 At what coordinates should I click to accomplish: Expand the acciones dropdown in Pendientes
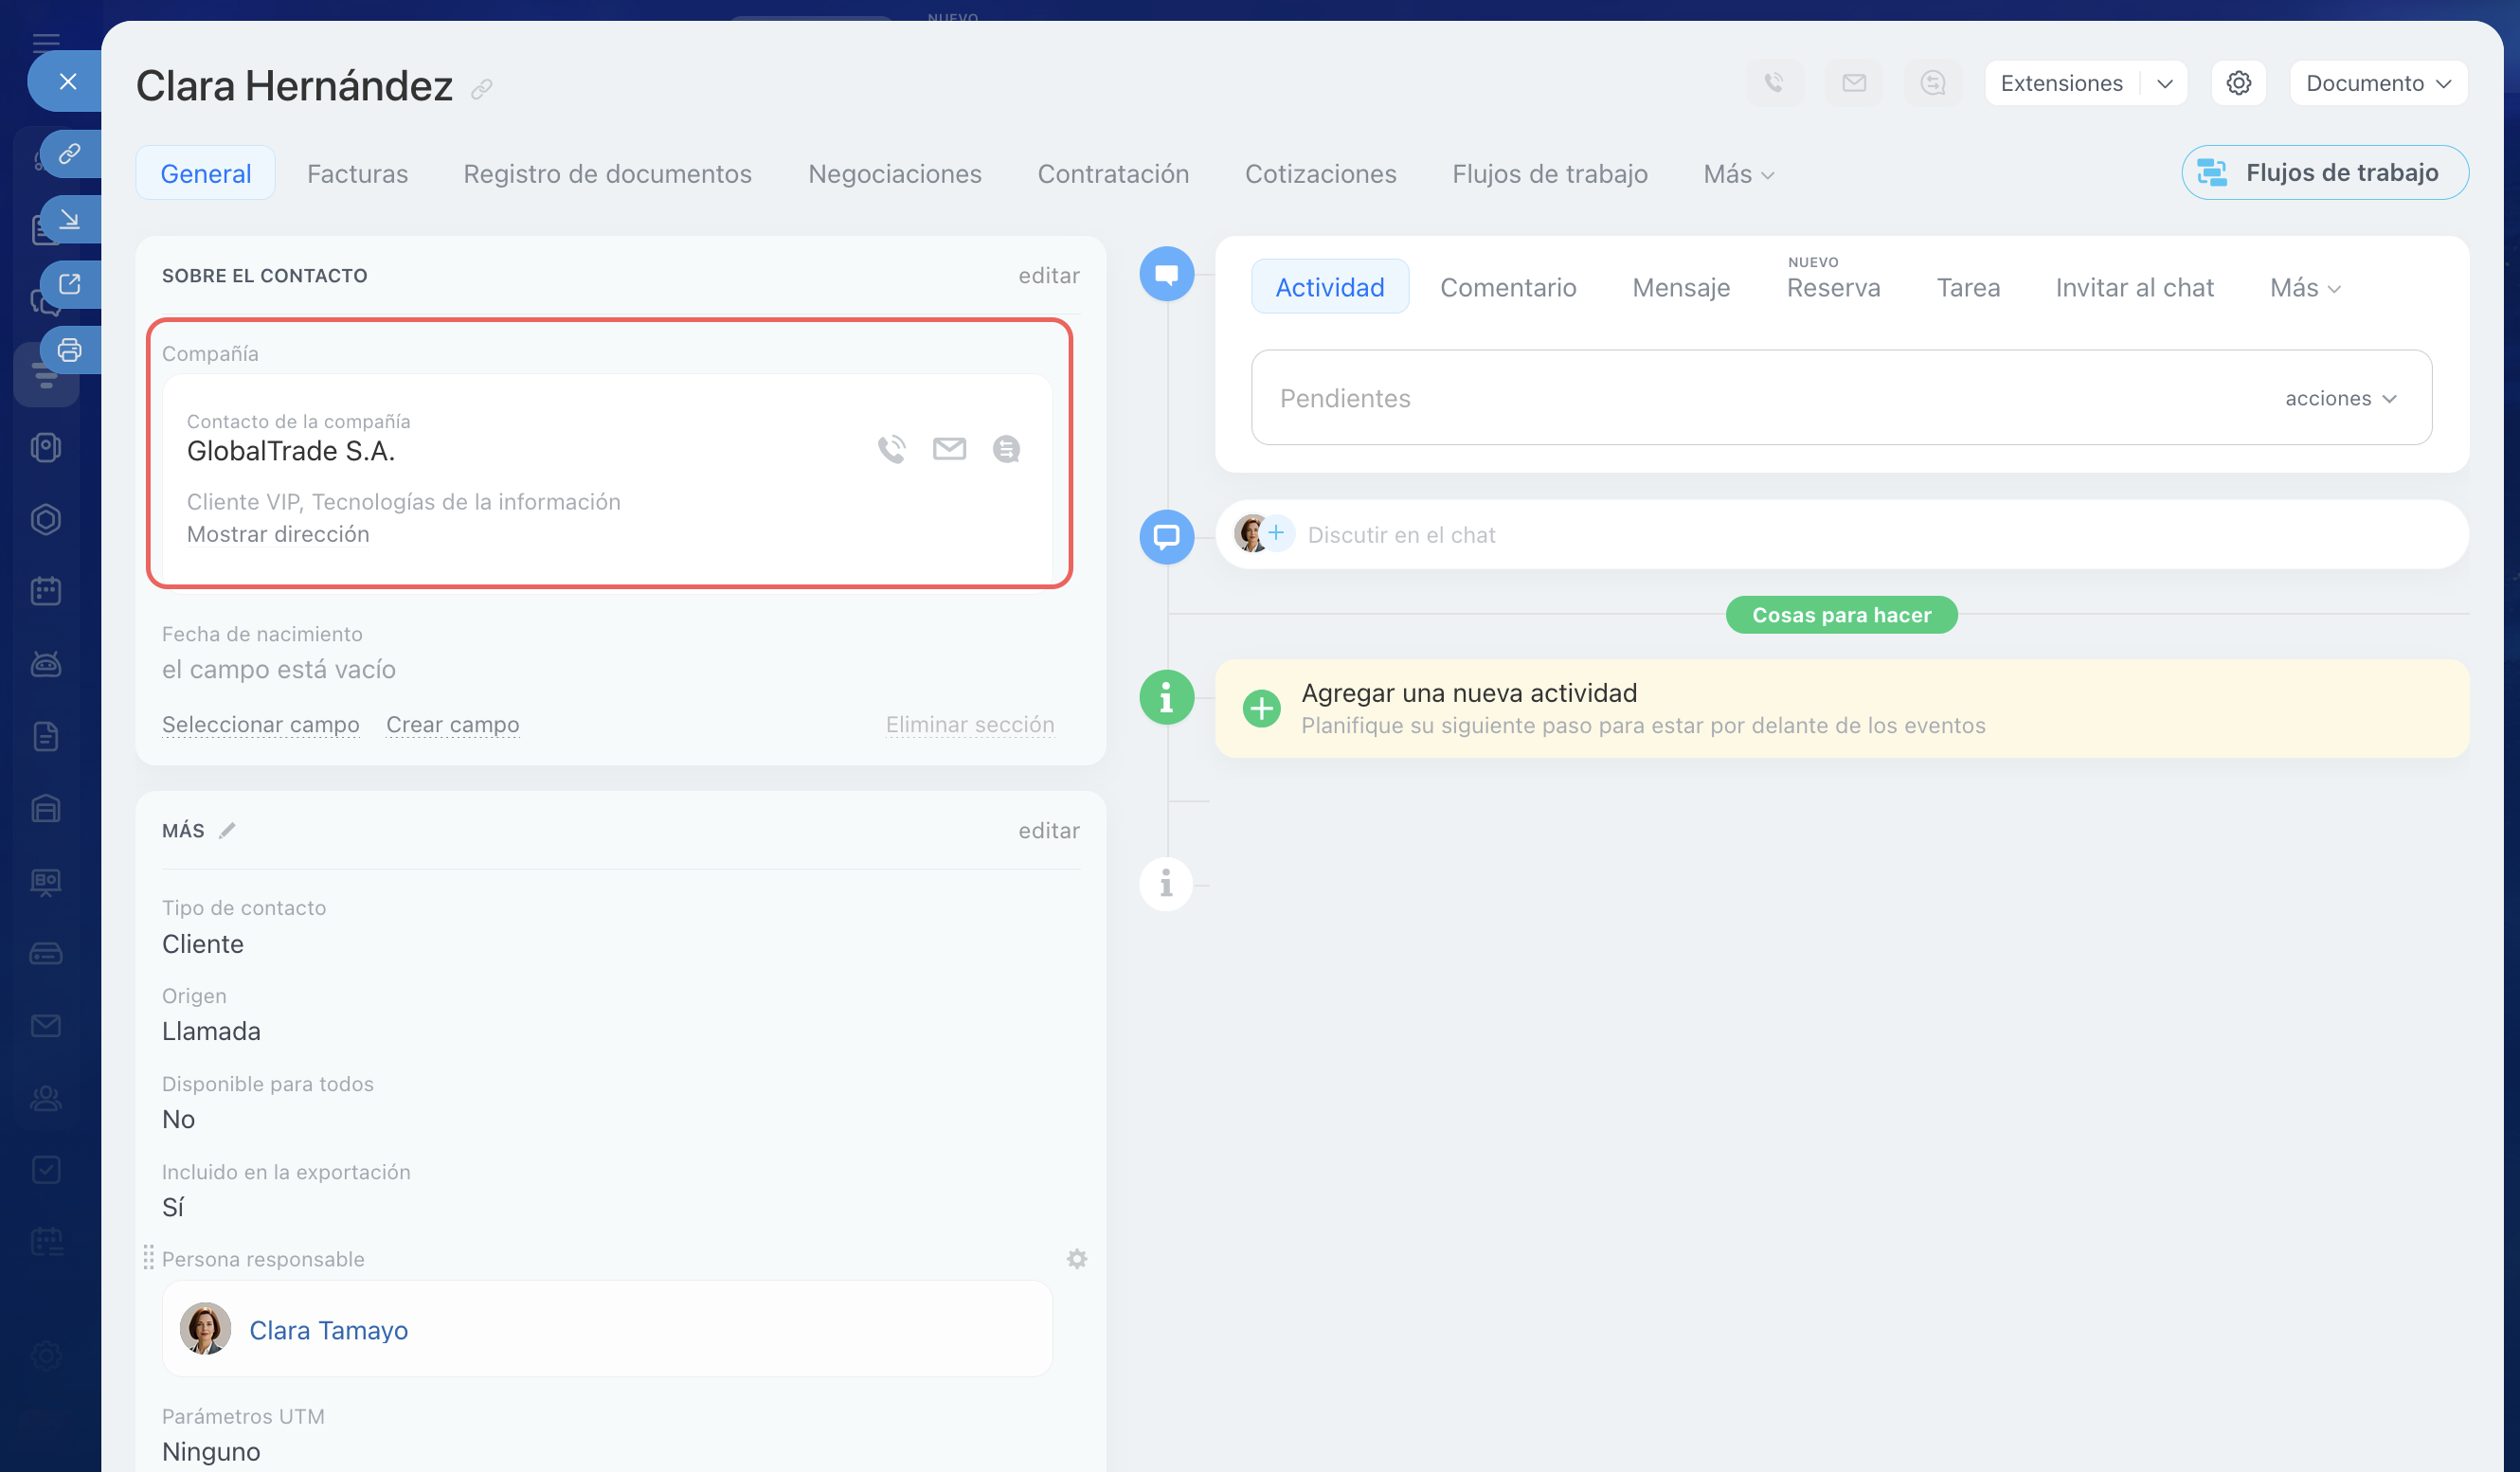2340,398
